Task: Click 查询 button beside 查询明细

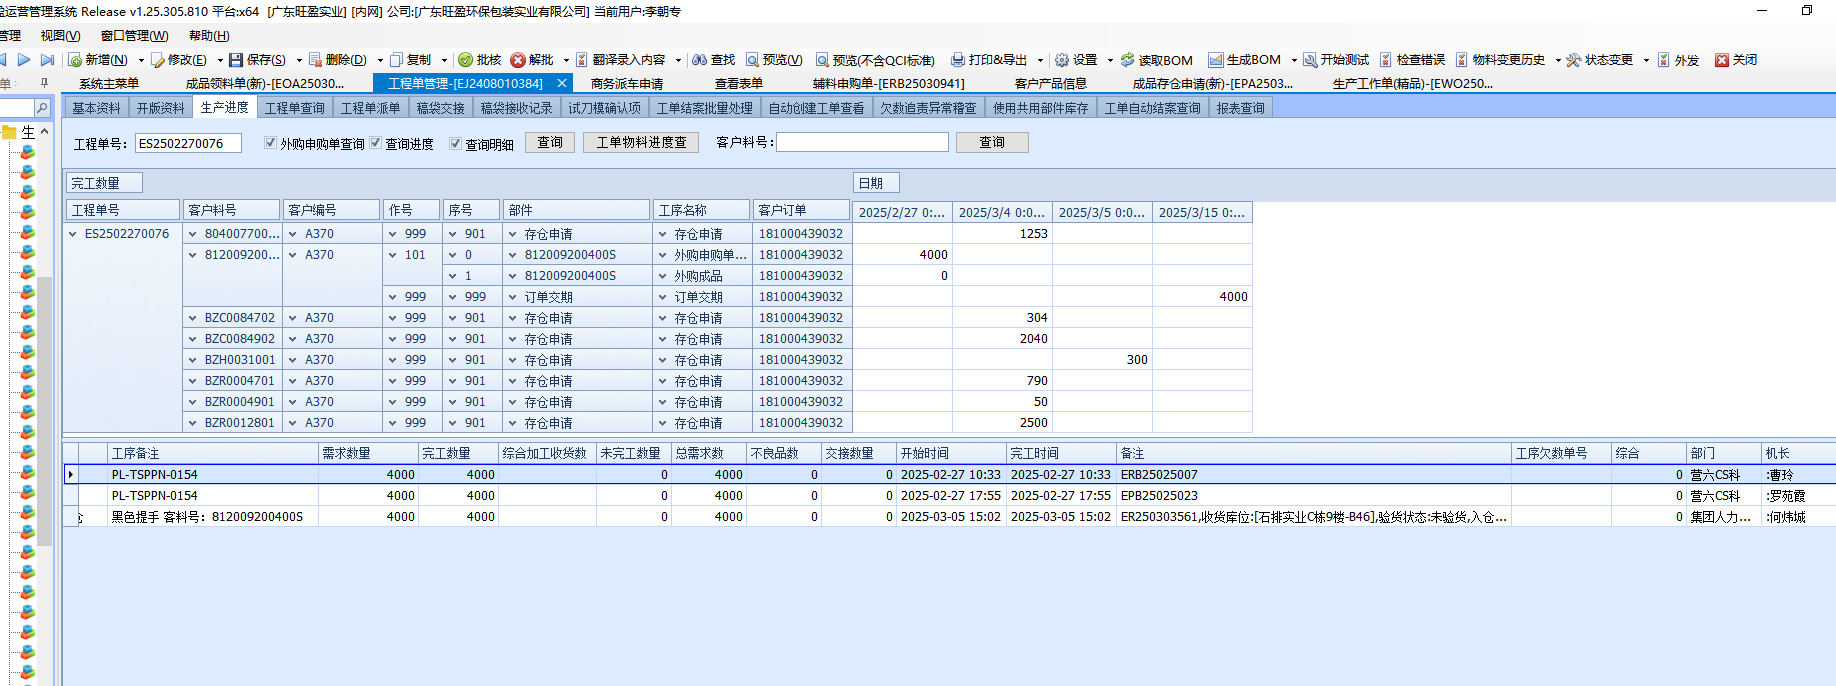Action: pos(550,143)
